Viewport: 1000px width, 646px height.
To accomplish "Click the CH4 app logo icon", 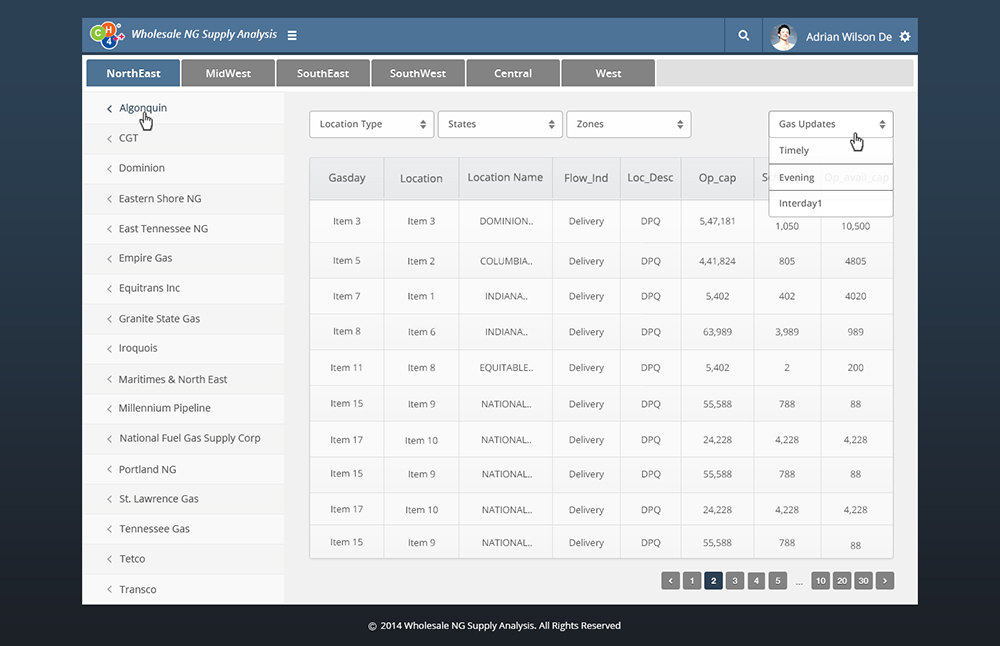I will [106, 35].
